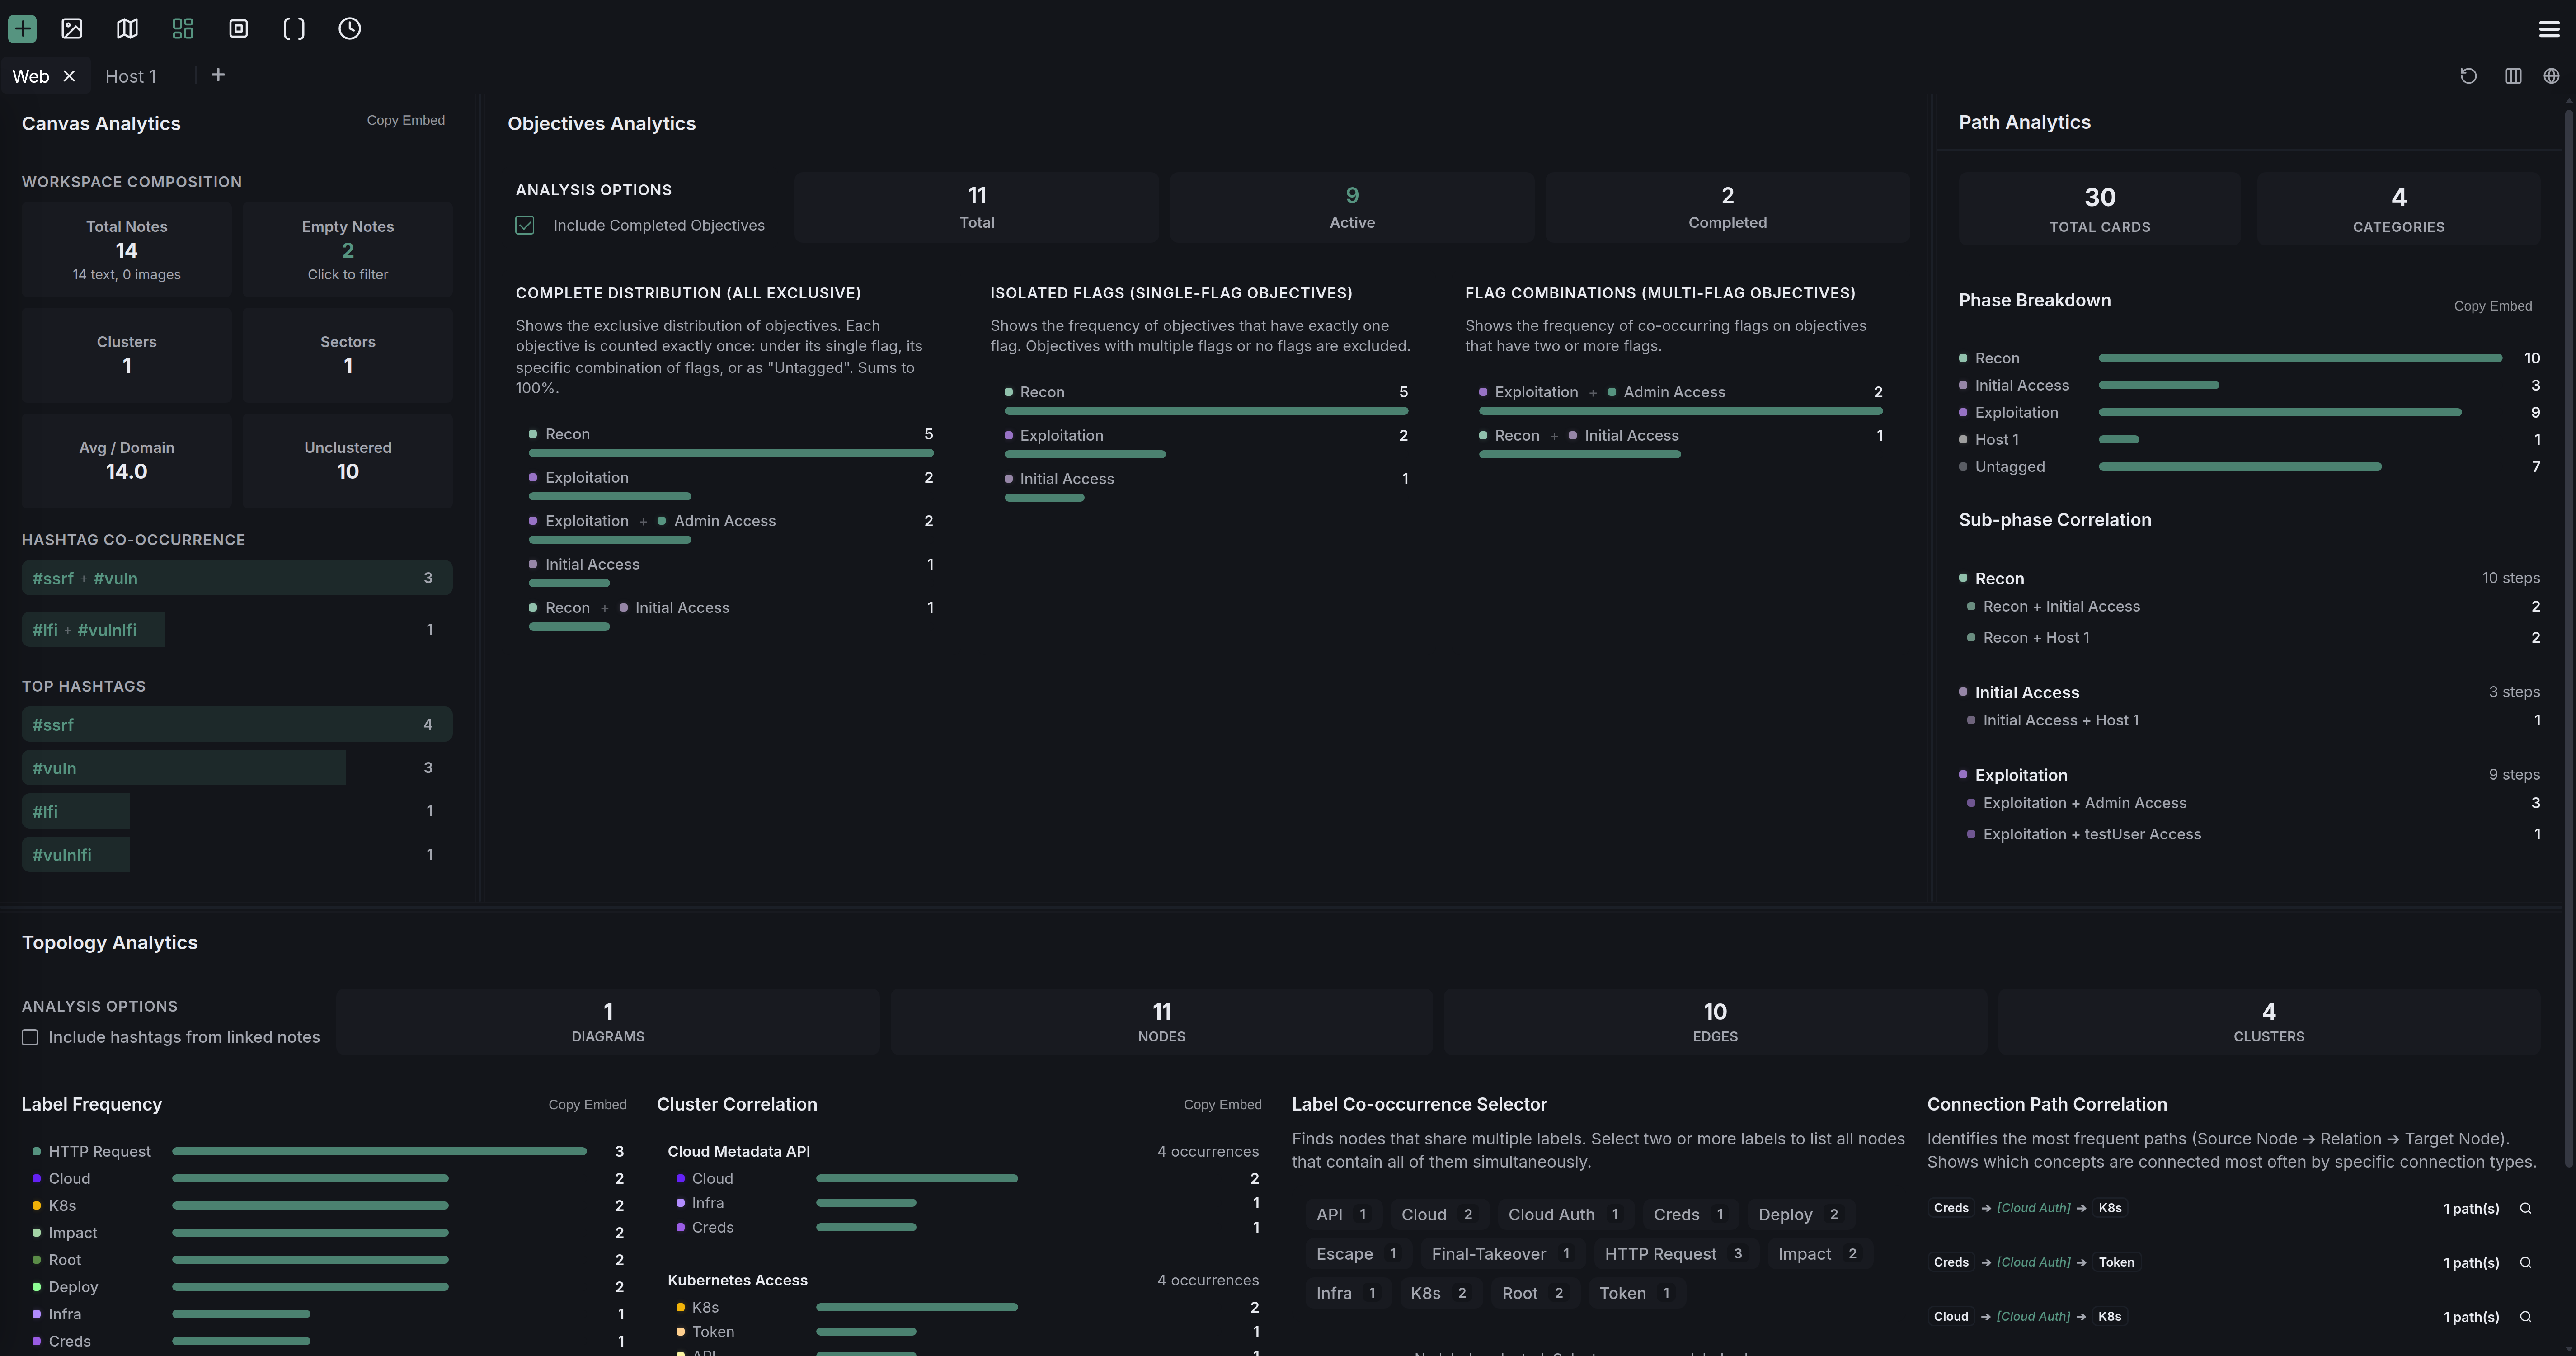Expand the Recon sub-phase group
2576x1356 pixels.
(x=2249, y=578)
